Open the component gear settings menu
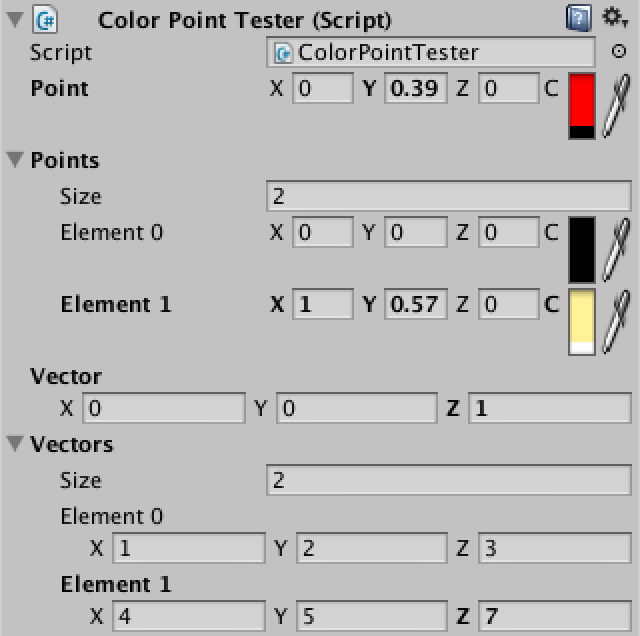 (615, 18)
